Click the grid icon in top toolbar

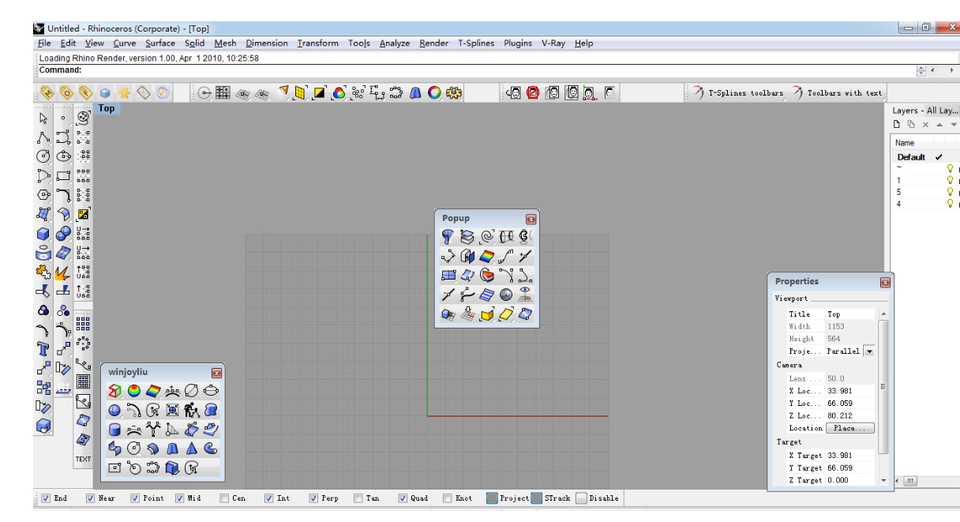click(x=223, y=93)
